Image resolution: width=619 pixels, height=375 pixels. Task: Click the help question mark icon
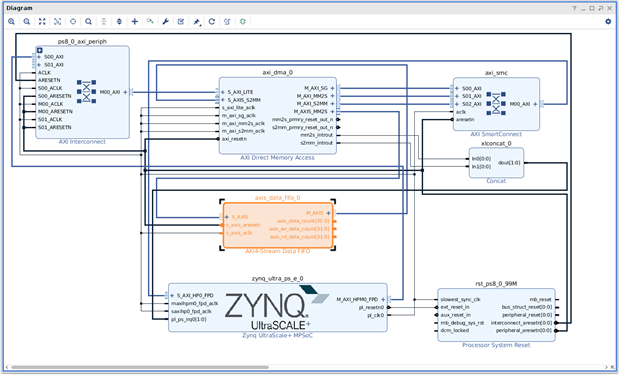[x=574, y=8]
